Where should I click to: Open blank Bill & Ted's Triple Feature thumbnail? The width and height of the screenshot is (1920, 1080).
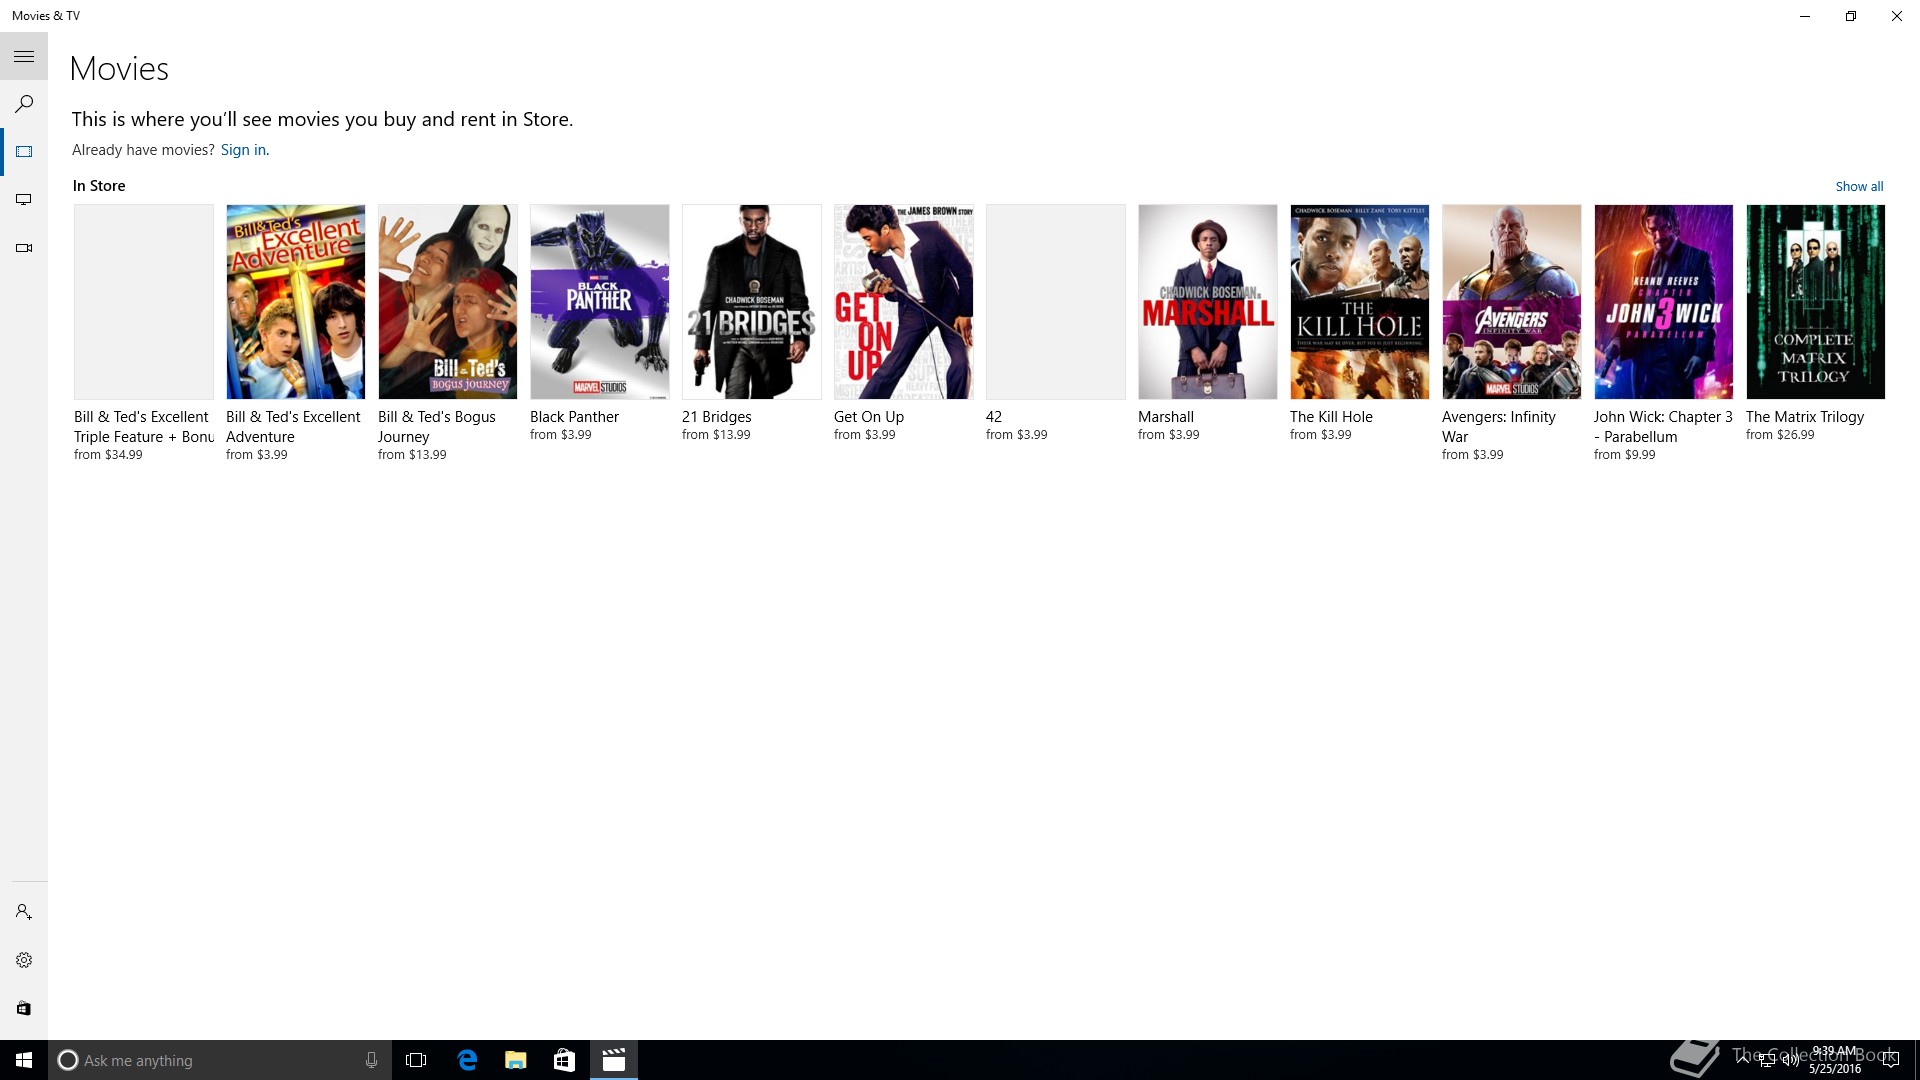[x=144, y=302]
